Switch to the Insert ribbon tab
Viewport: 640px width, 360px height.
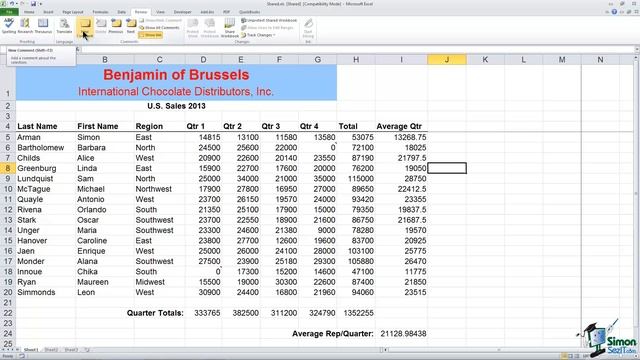pos(48,12)
